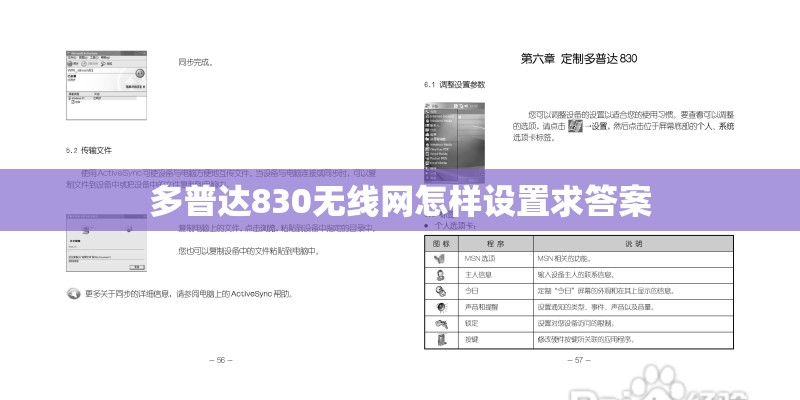
Task: Click description 设置对您设备访问的限制。
Action: click(x=577, y=323)
